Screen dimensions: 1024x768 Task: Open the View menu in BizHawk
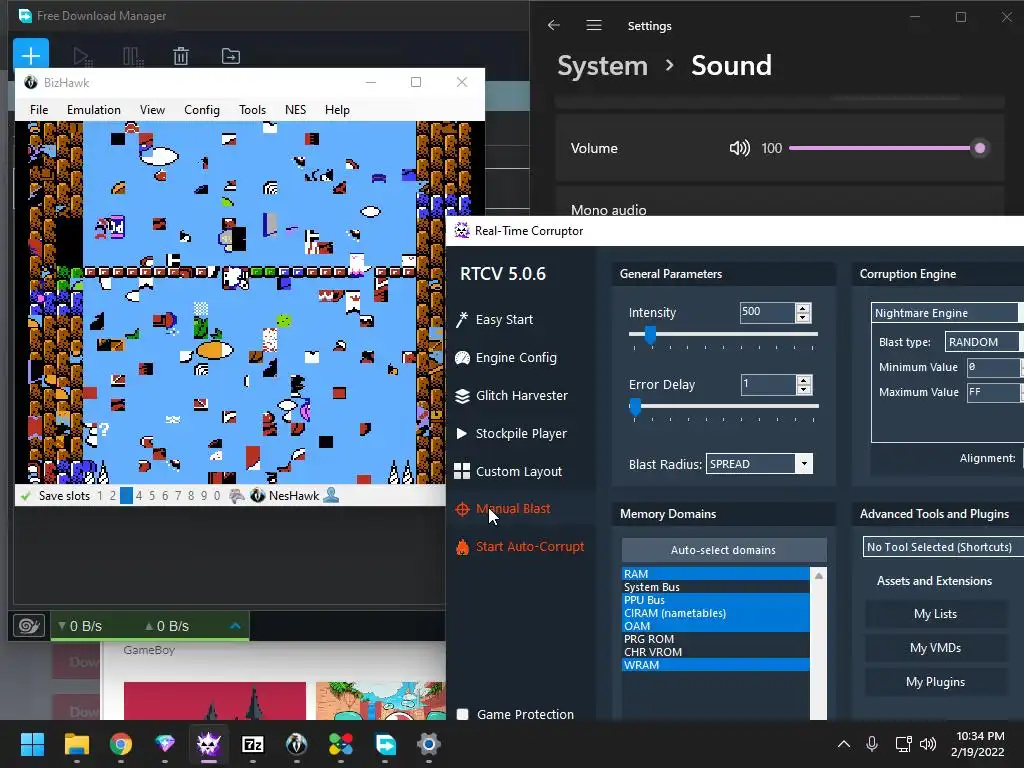point(152,110)
